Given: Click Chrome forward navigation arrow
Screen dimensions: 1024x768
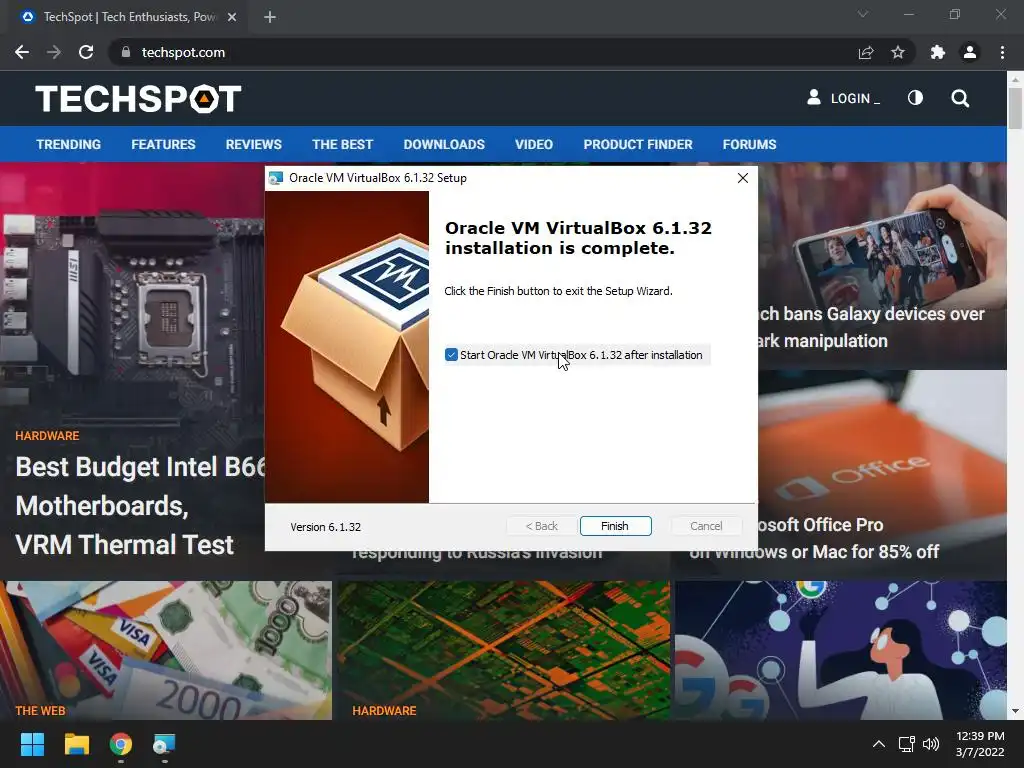Looking at the screenshot, I should (54, 52).
